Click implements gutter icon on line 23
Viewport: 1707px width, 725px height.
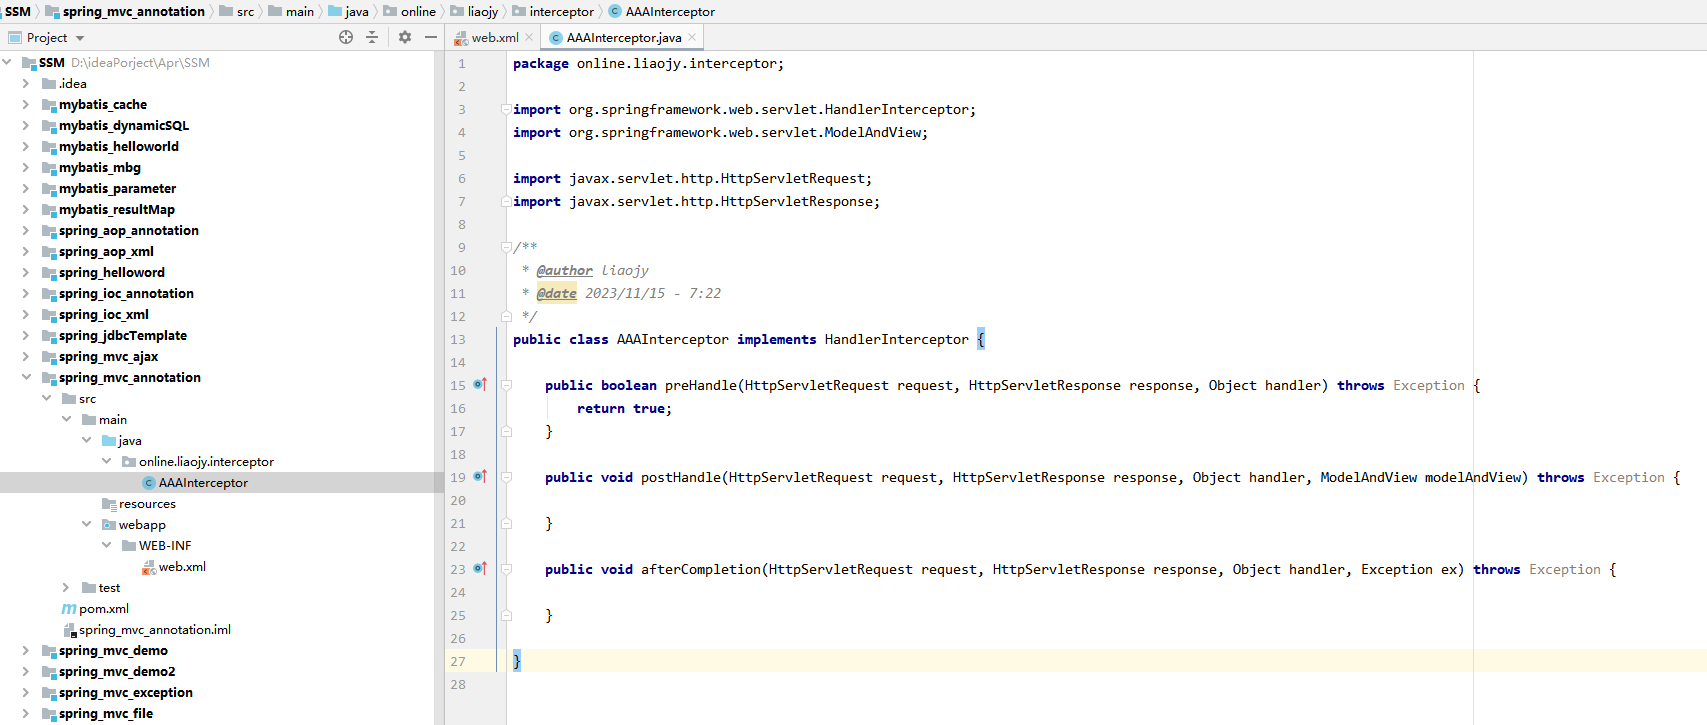(x=480, y=569)
